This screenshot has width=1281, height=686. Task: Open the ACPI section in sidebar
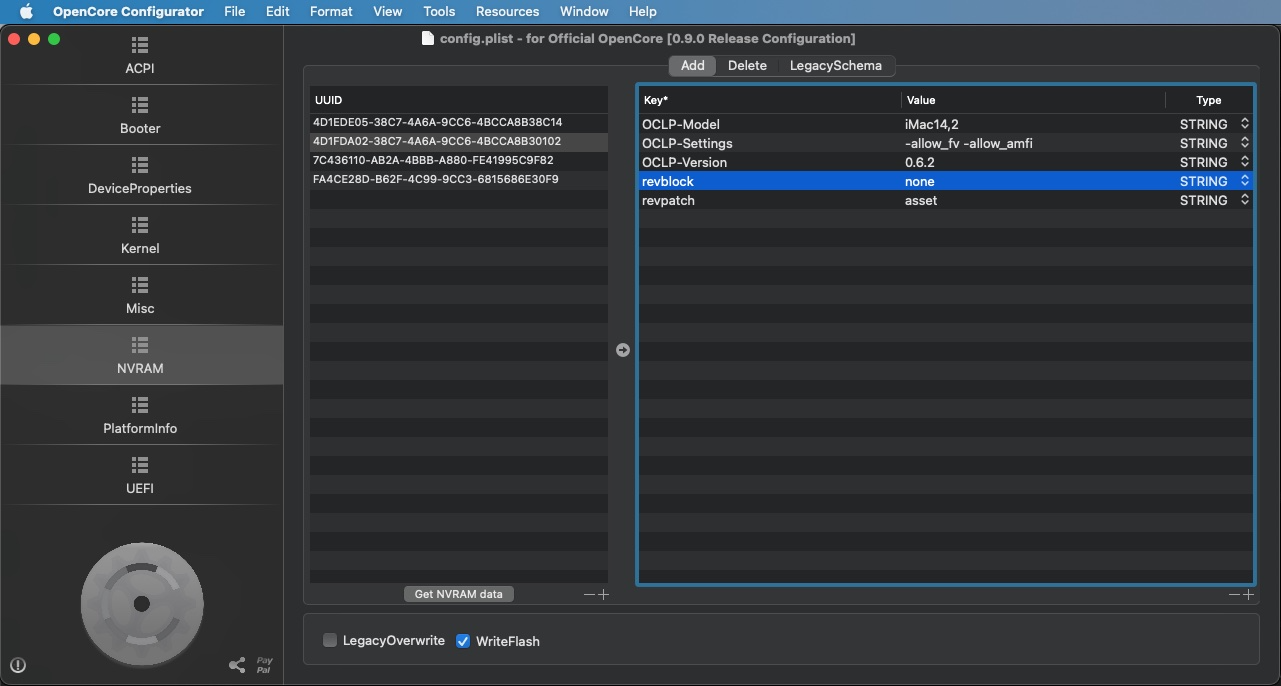(x=140, y=56)
